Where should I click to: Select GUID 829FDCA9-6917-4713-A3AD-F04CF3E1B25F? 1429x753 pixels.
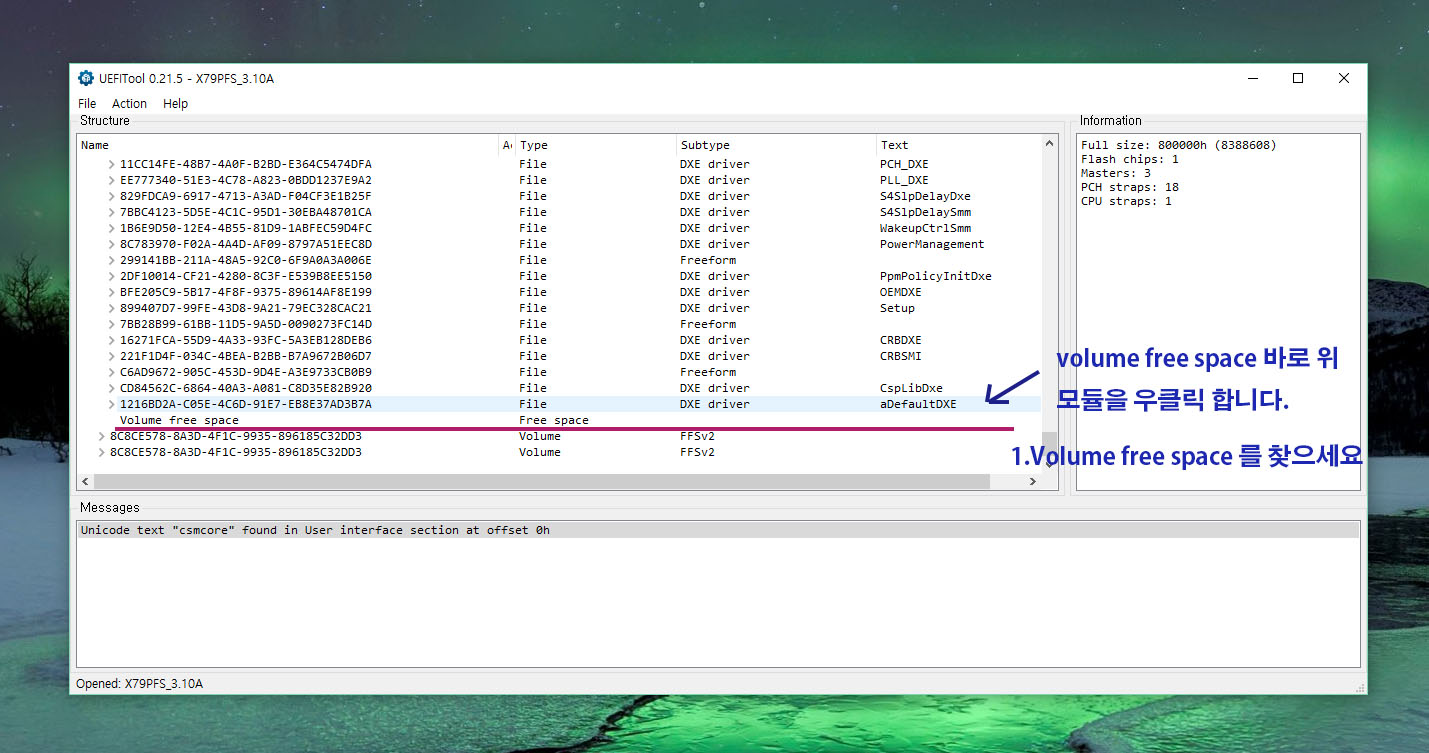click(246, 196)
